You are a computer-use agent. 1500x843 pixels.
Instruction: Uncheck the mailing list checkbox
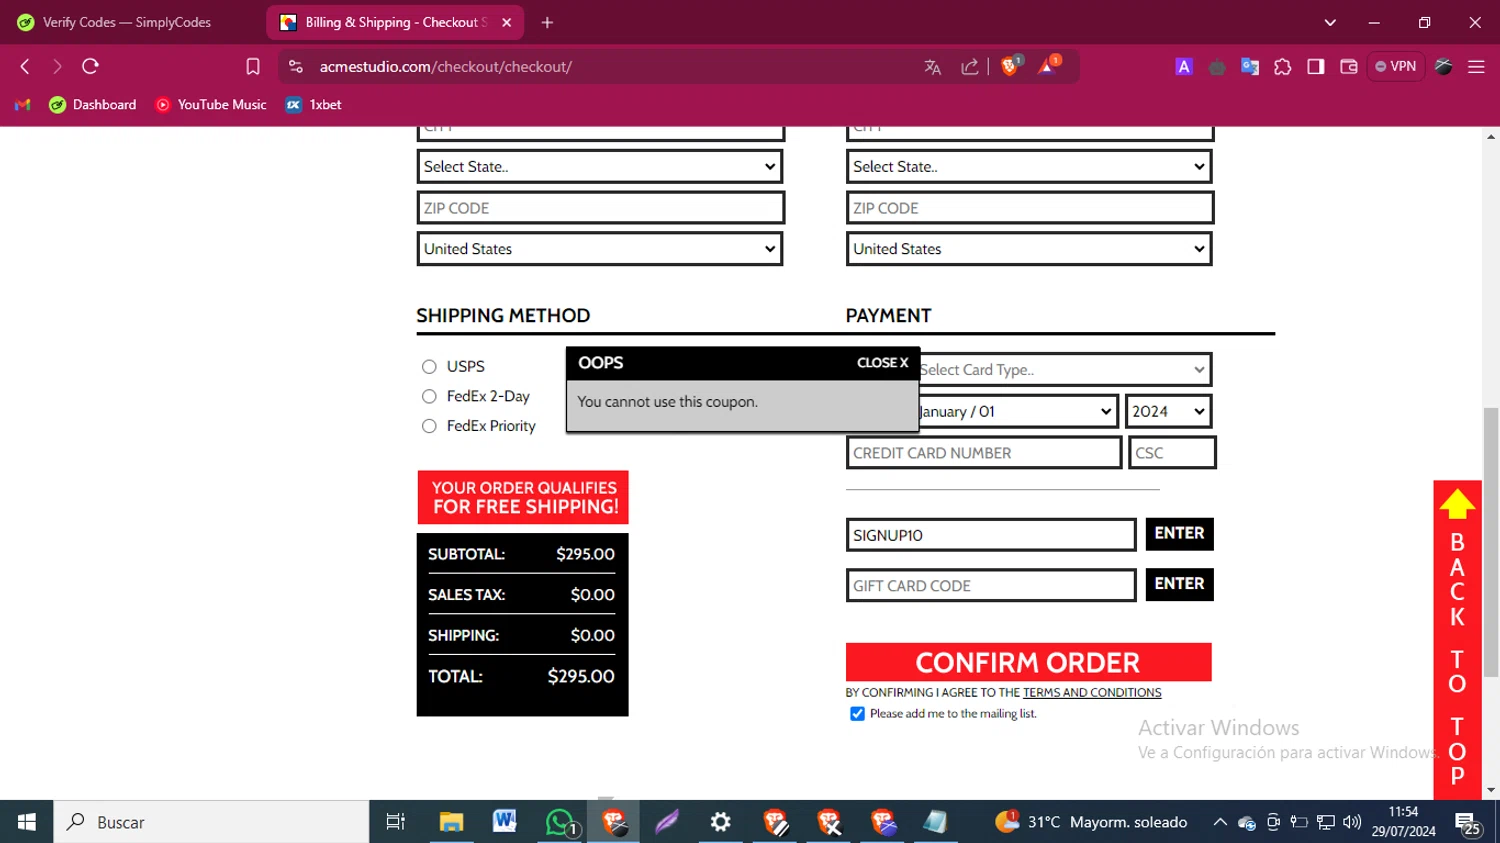pyautogui.click(x=857, y=714)
